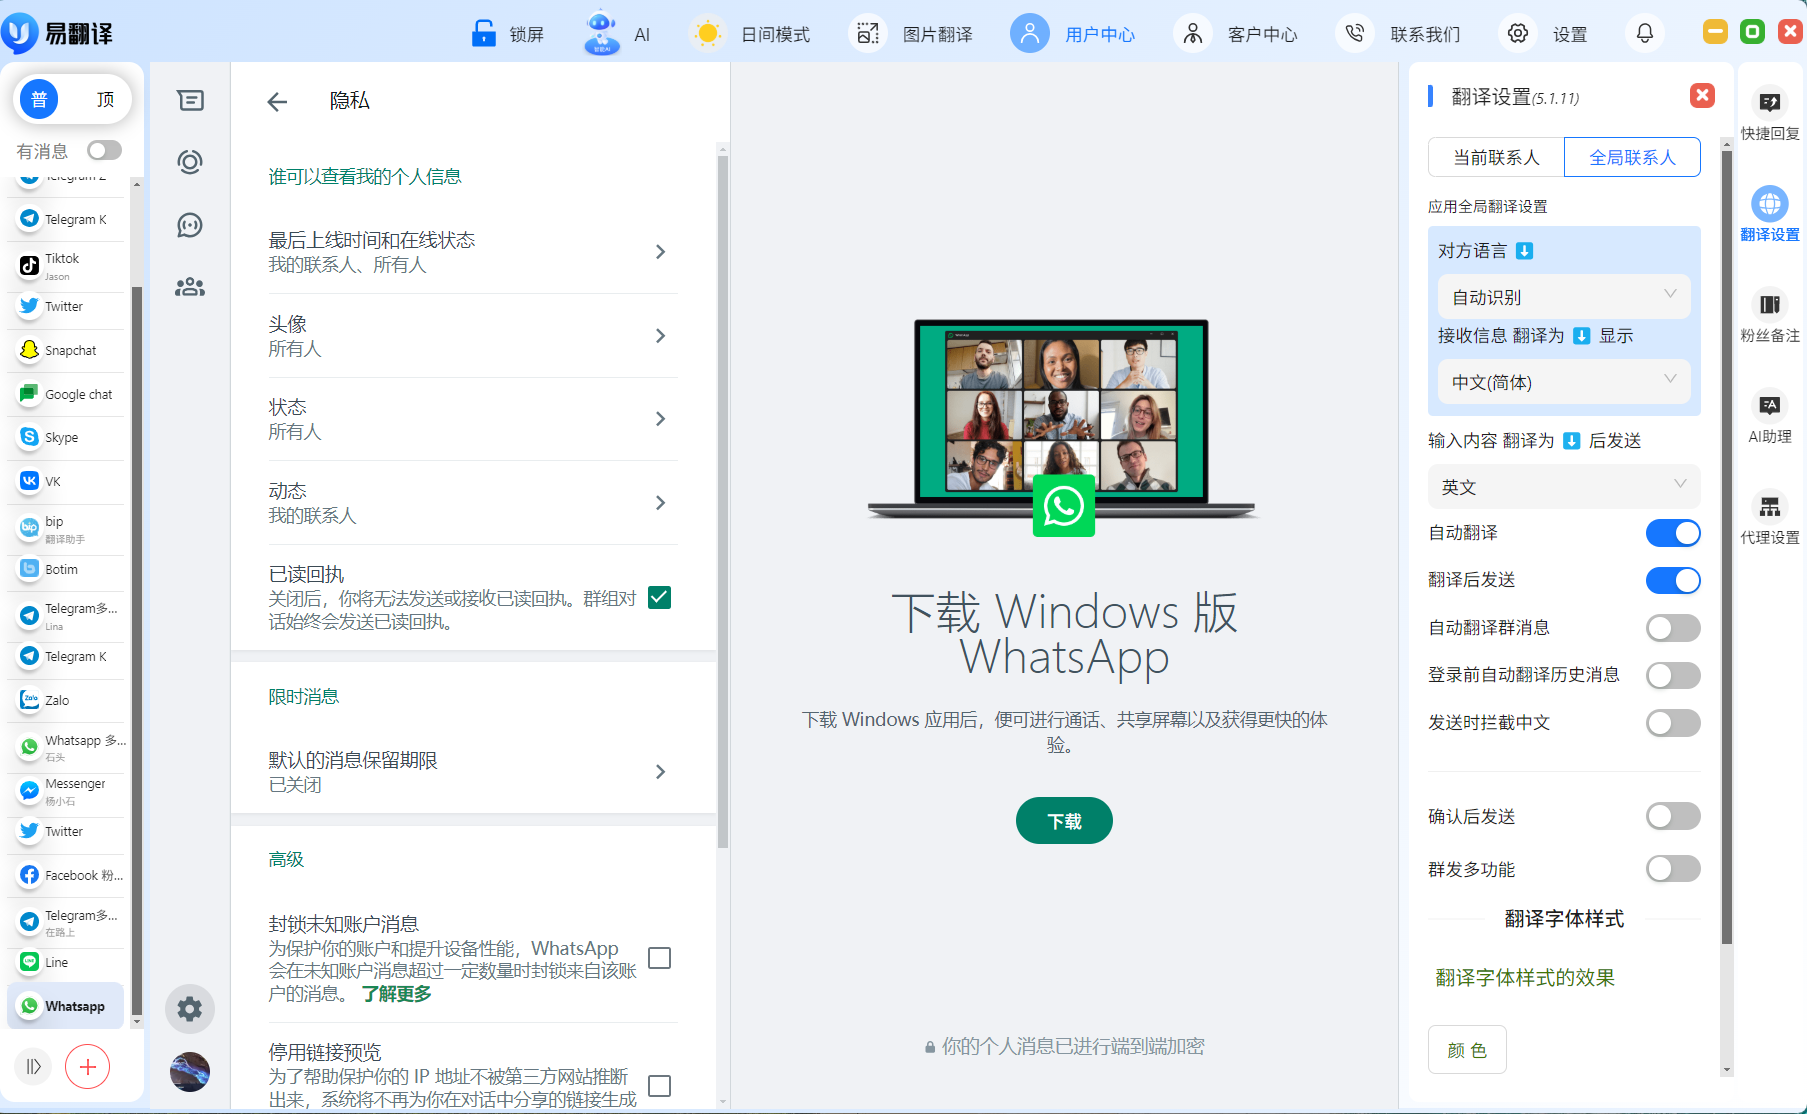Open the learn more link
The width and height of the screenshot is (1807, 1114).
coord(397,994)
